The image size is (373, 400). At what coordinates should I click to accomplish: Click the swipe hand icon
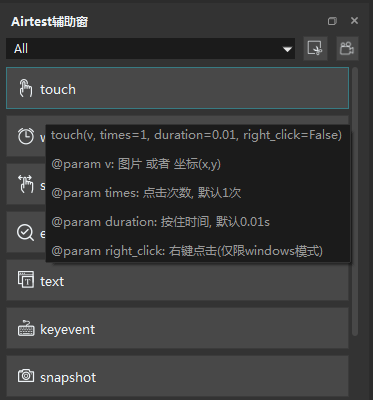(26, 184)
